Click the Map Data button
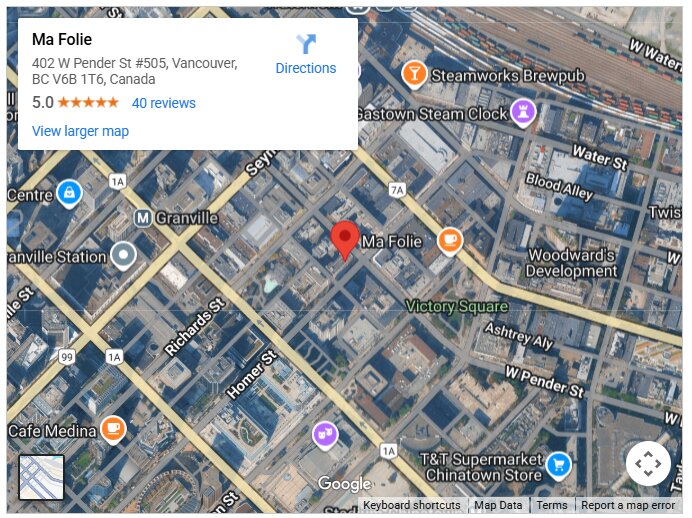Viewport: 692px width, 518px height. [x=498, y=505]
